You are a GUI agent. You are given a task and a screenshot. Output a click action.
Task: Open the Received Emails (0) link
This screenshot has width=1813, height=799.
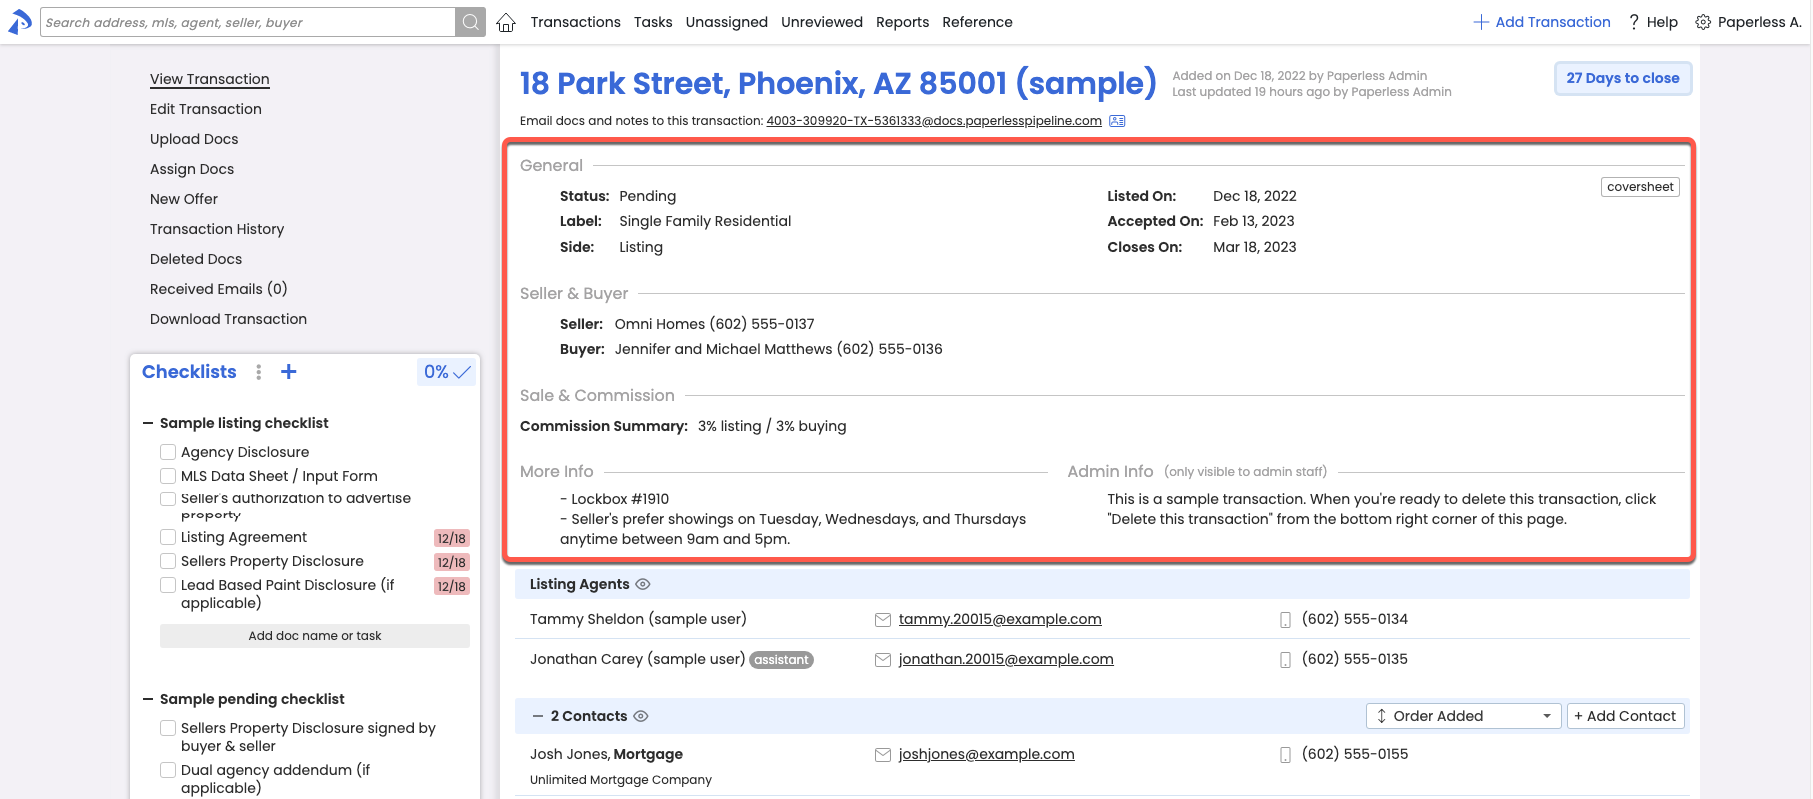[x=219, y=289]
